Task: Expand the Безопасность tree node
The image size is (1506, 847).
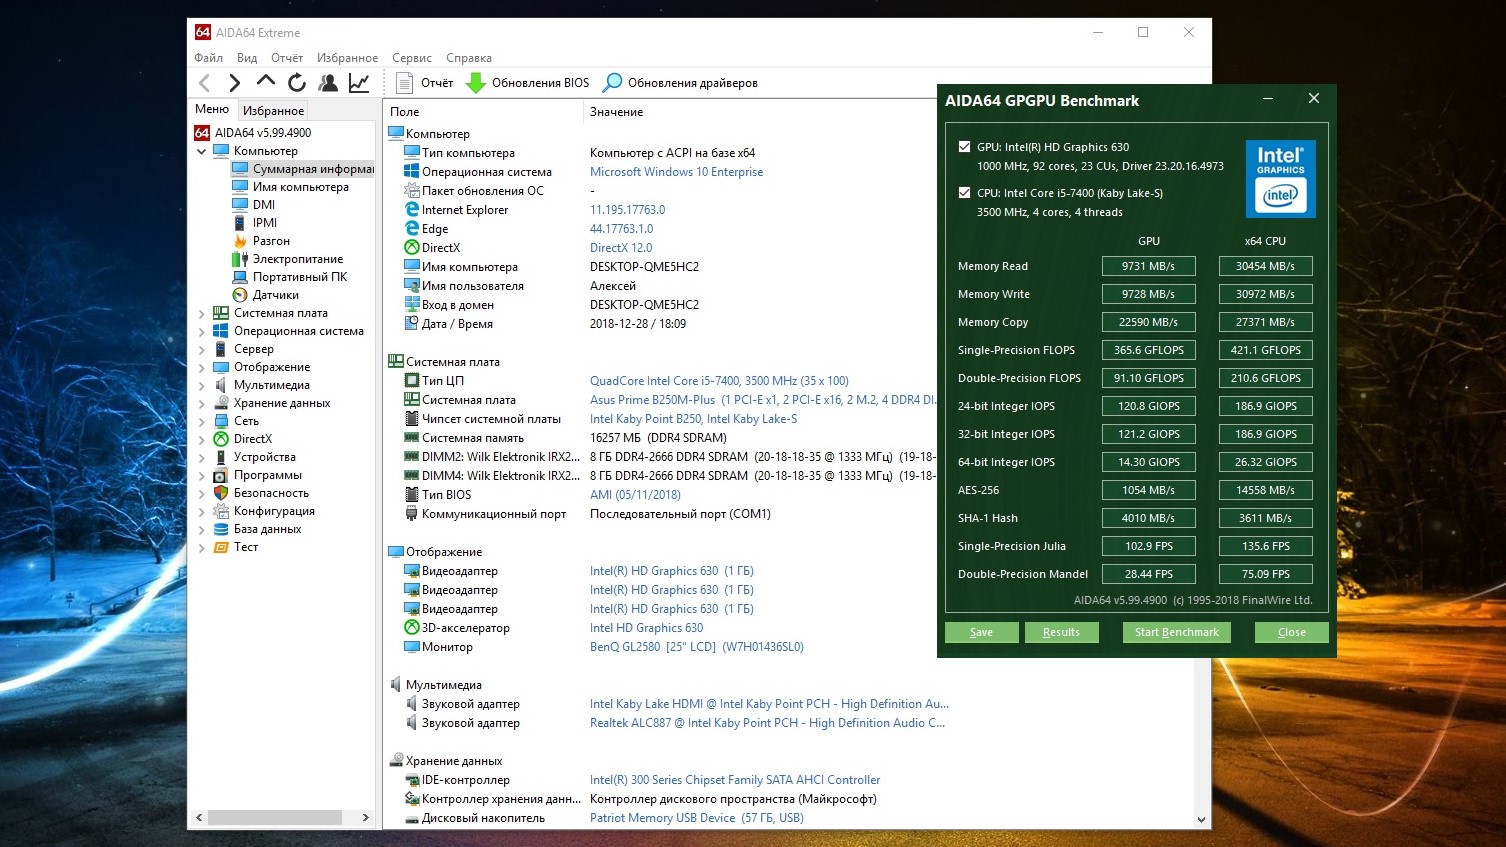Action: click(x=202, y=493)
